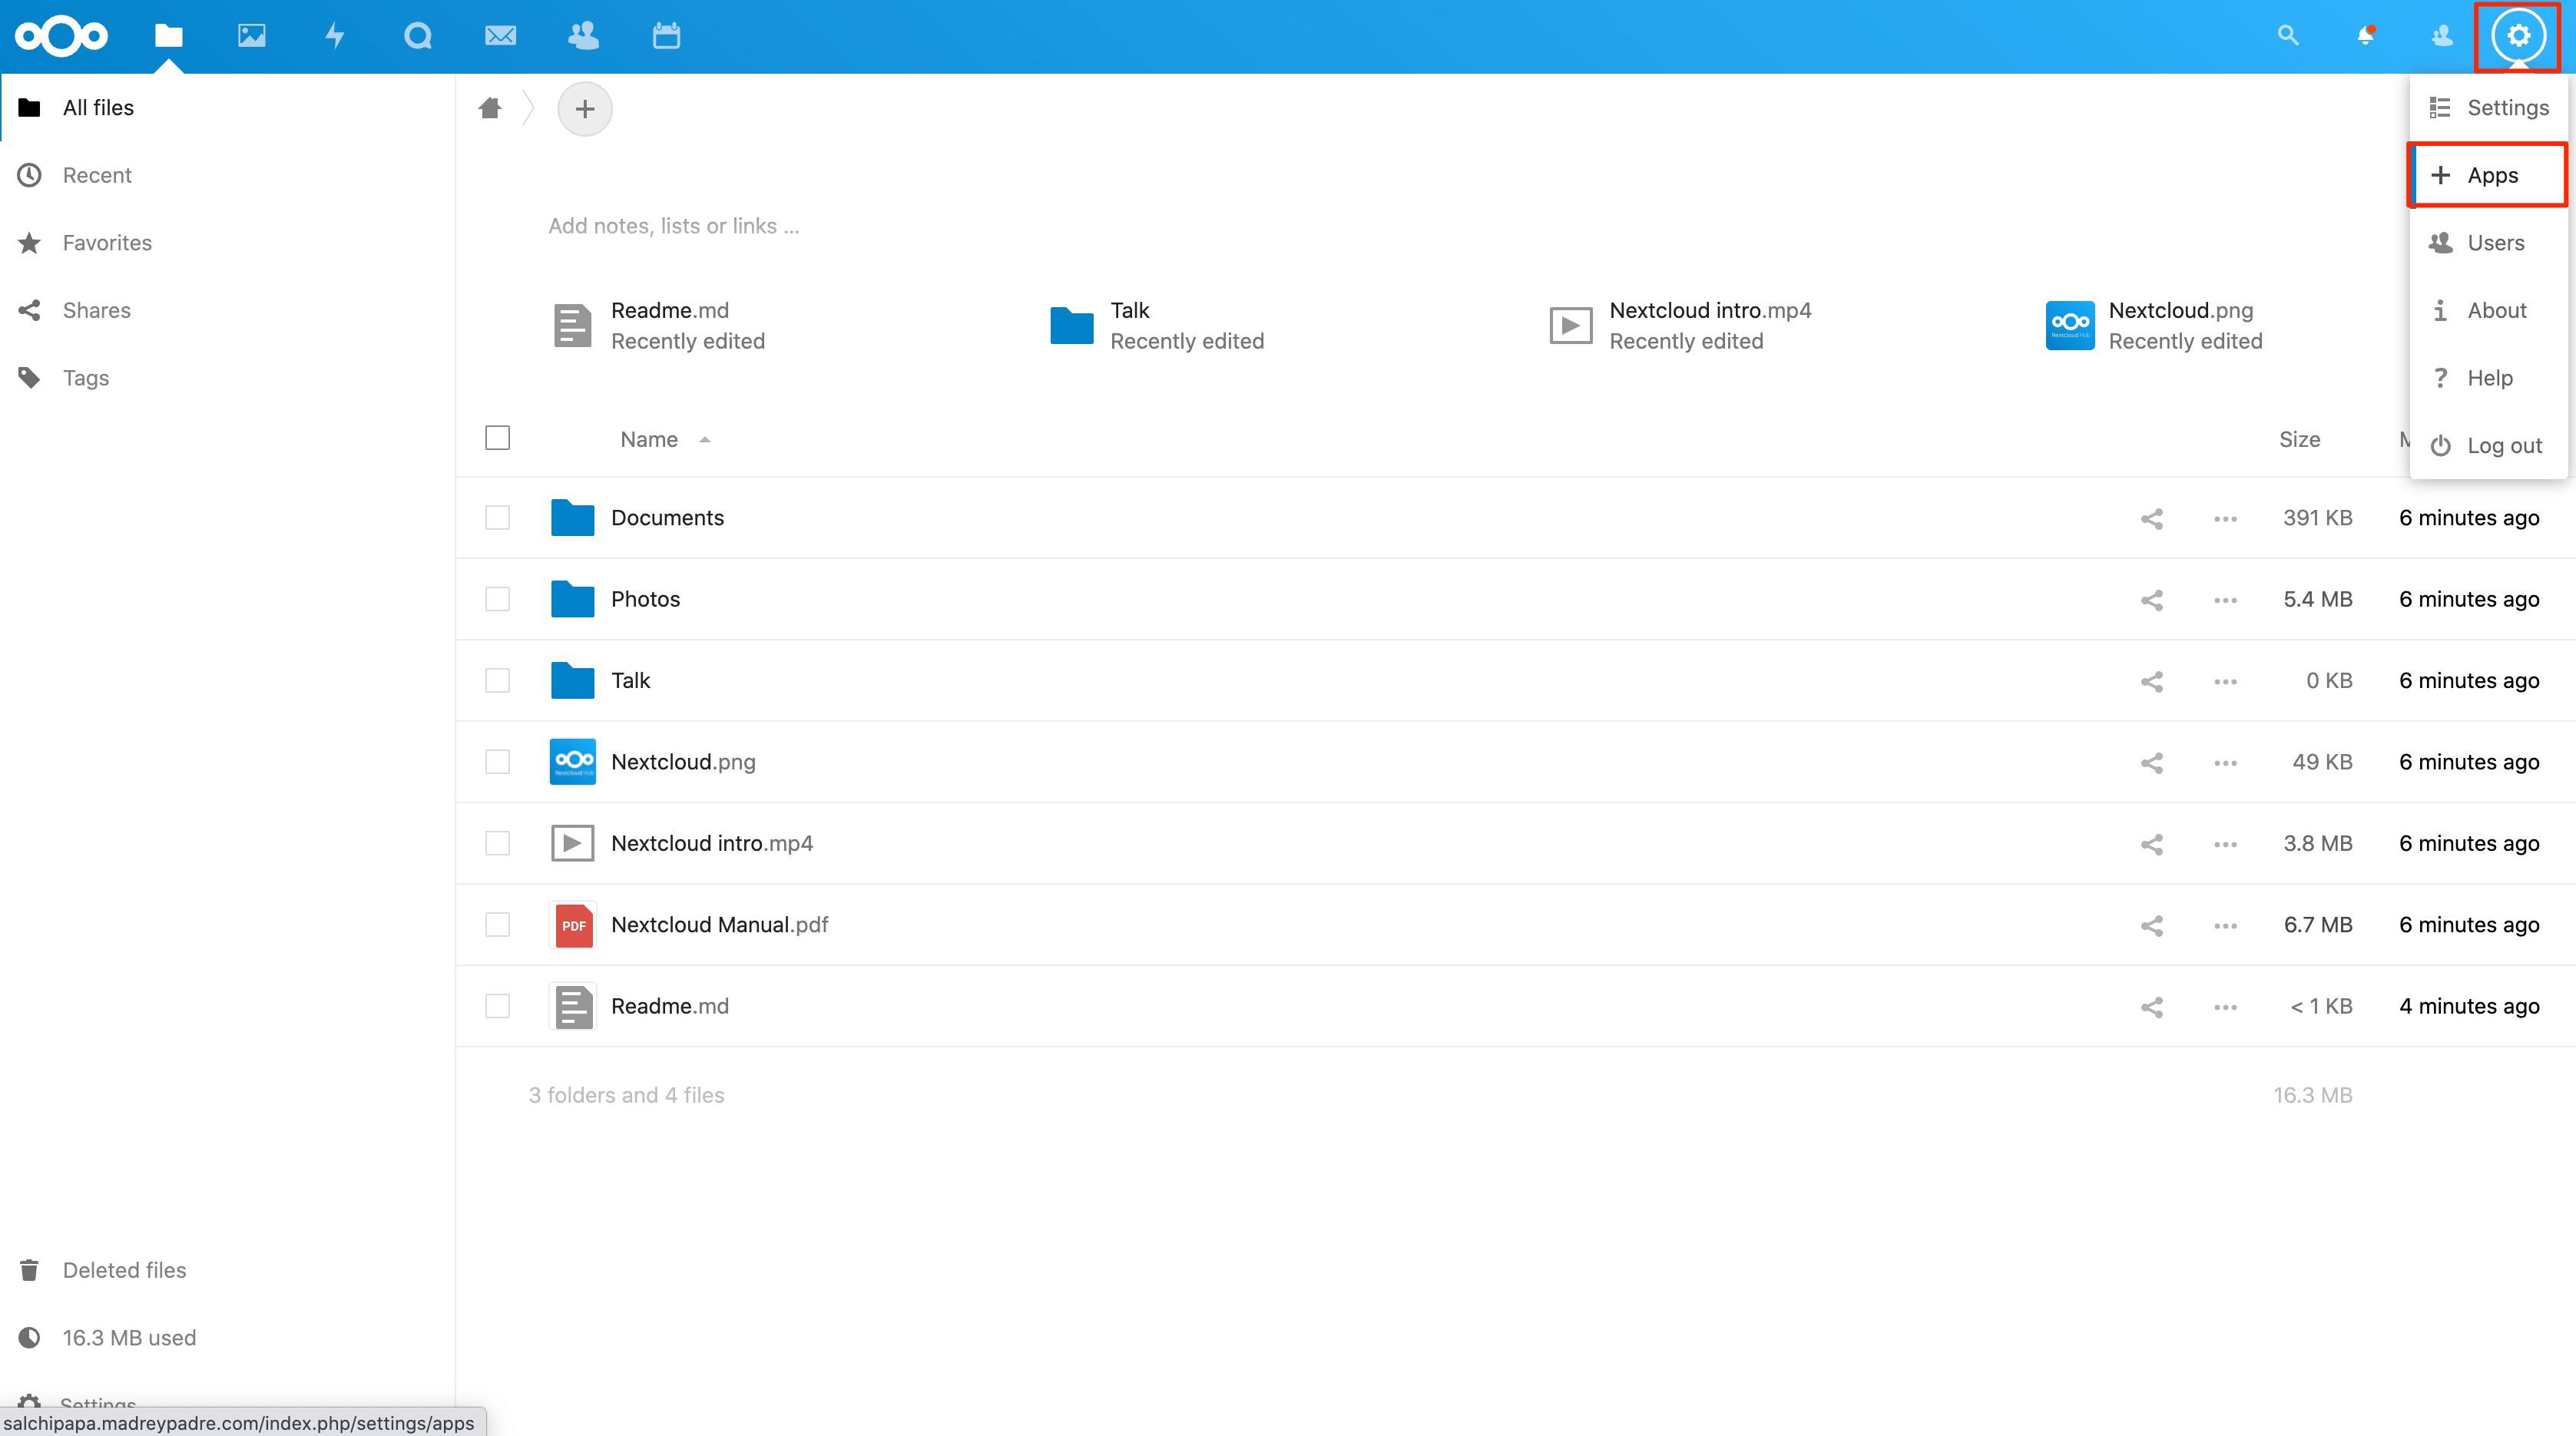
Task: Open the Mail app icon
Action: pos(500,36)
